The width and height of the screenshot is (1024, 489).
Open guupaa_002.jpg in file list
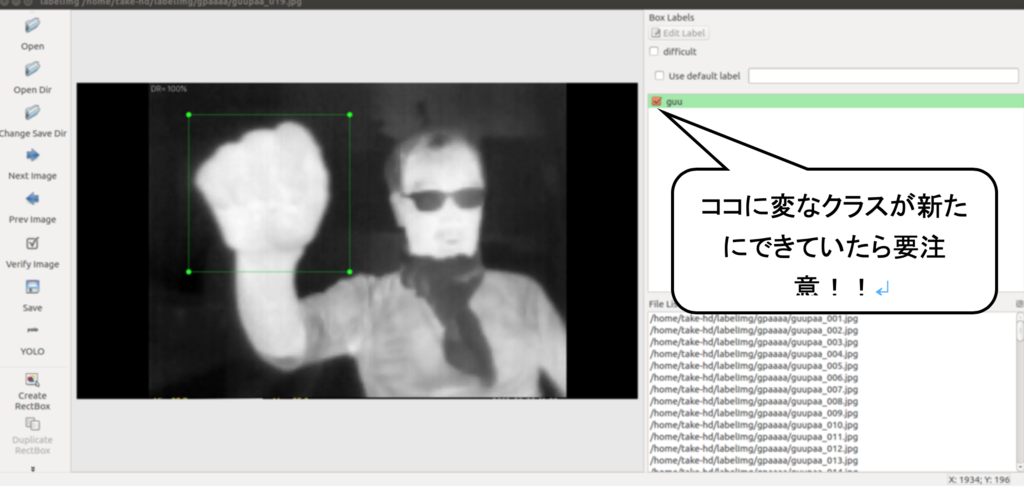coord(754,330)
